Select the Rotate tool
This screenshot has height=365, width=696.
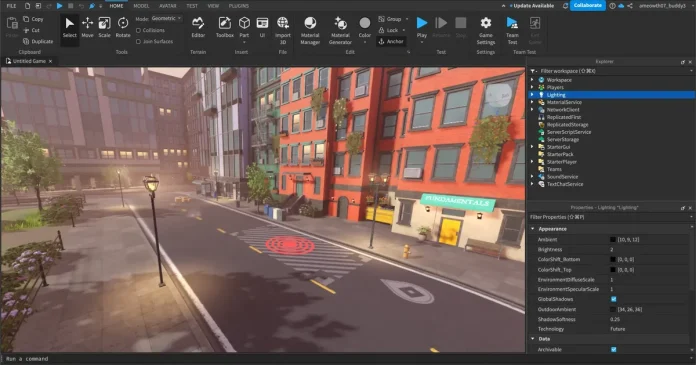[123, 28]
